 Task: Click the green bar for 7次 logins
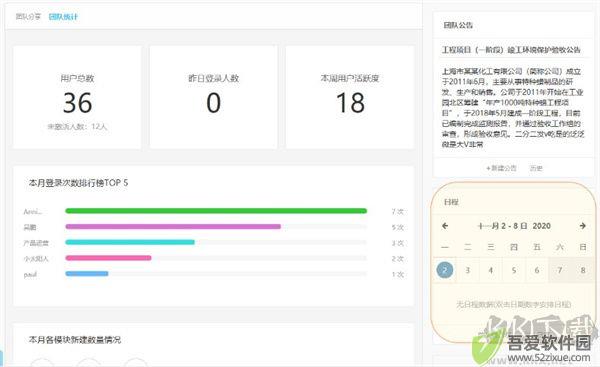click(216, 211)
